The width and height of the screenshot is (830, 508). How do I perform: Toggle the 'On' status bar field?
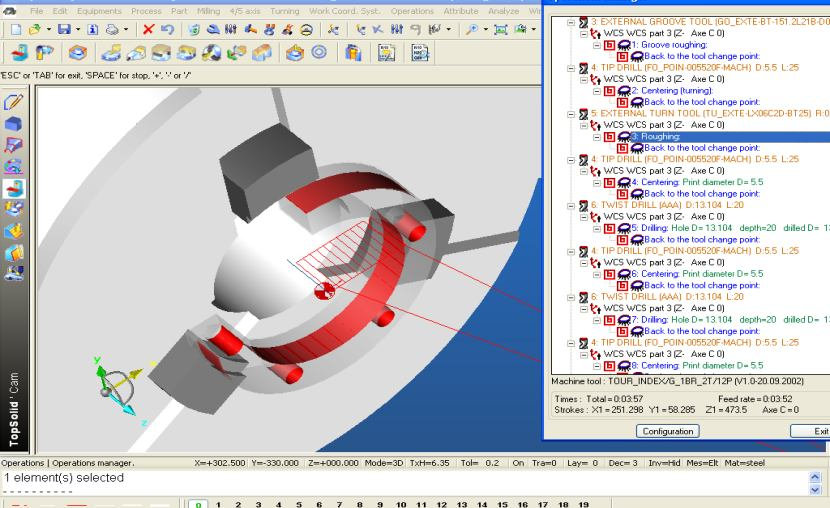[518, 462]
